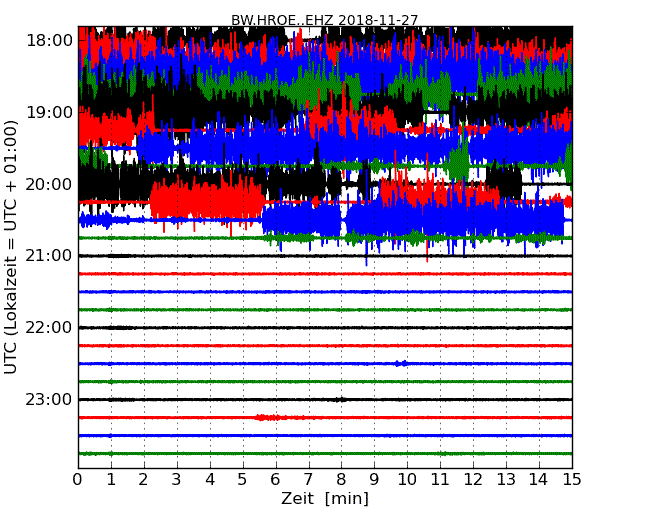Click the x-axis tick label 14
The width and height of the screenshot is (650, 520).
(538, 479)
